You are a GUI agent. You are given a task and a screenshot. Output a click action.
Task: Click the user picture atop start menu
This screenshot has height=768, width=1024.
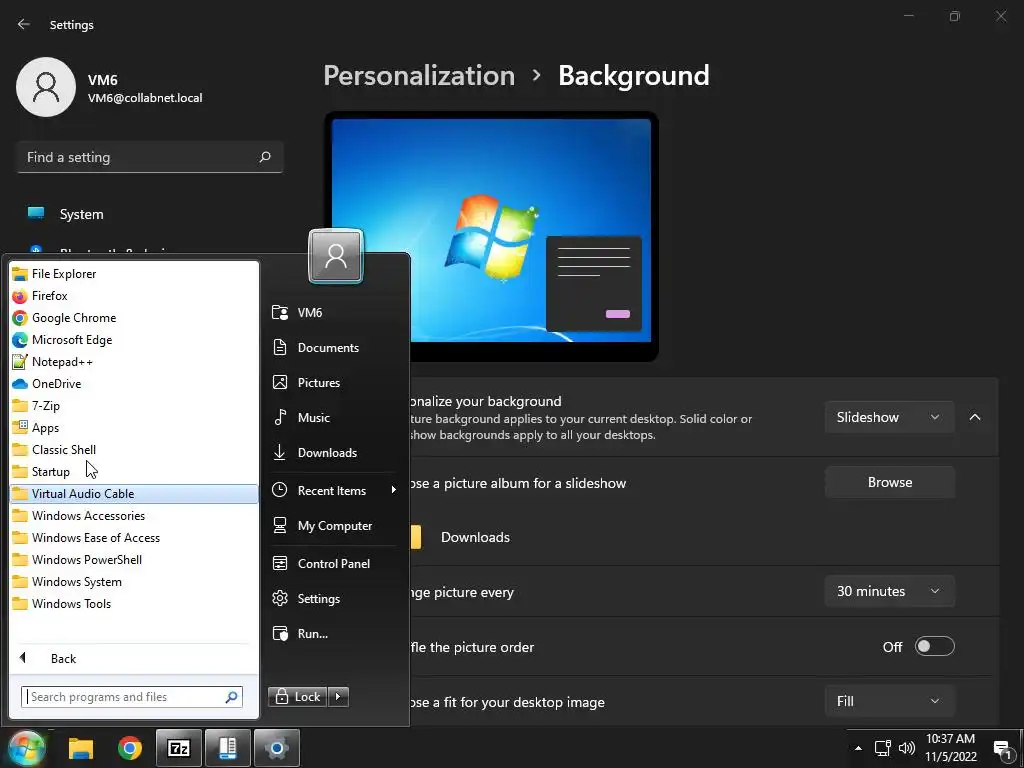(336, 256)
